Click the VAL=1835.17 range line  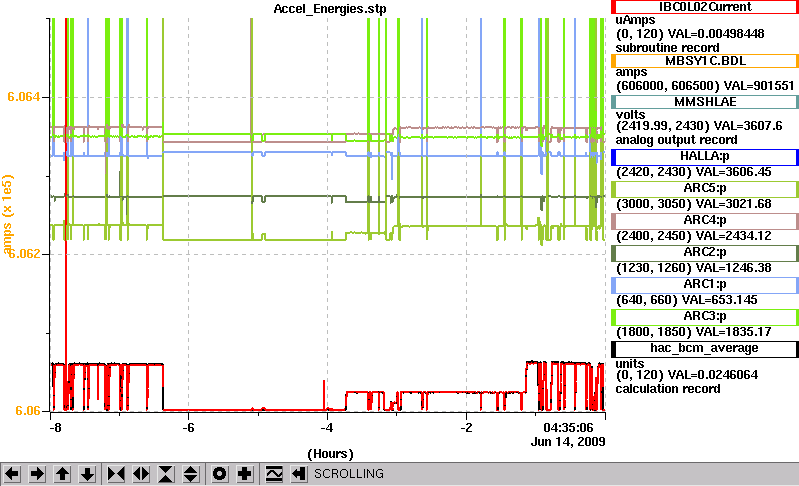(694, 332)
